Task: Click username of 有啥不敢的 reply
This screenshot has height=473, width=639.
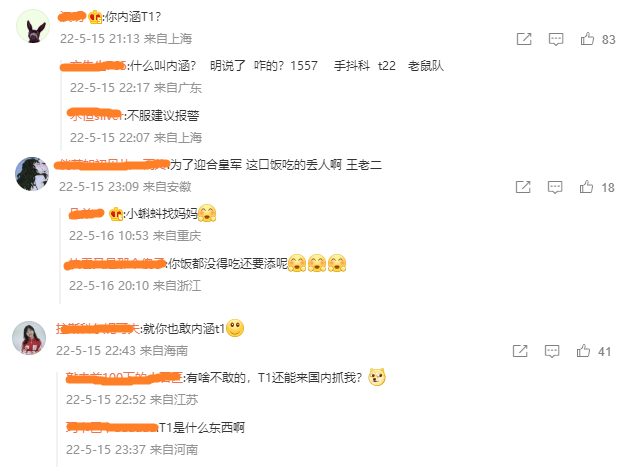Action: point(124,378)
